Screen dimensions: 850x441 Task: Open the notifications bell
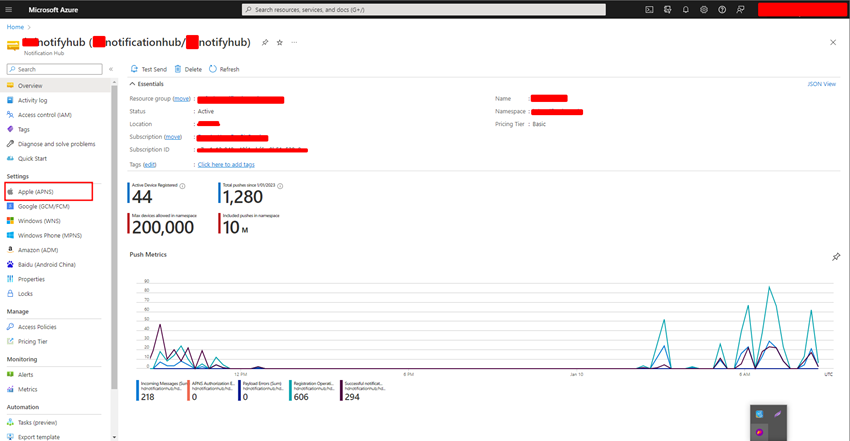click(686, 10)
